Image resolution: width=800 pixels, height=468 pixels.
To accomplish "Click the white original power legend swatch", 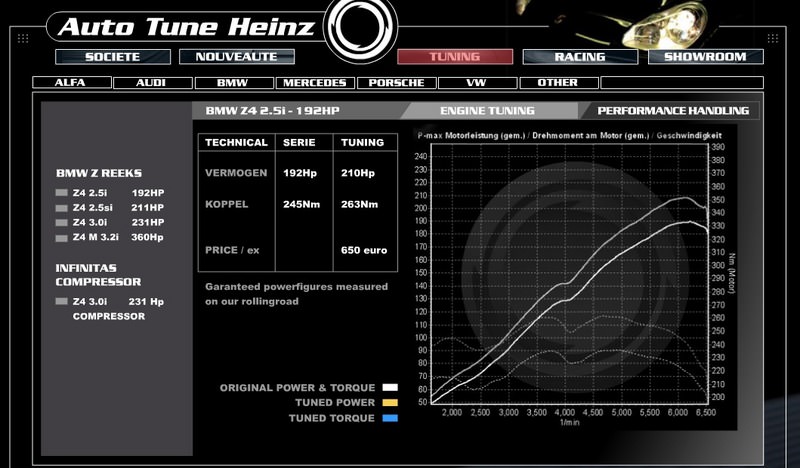I will [x=390, y=388].
